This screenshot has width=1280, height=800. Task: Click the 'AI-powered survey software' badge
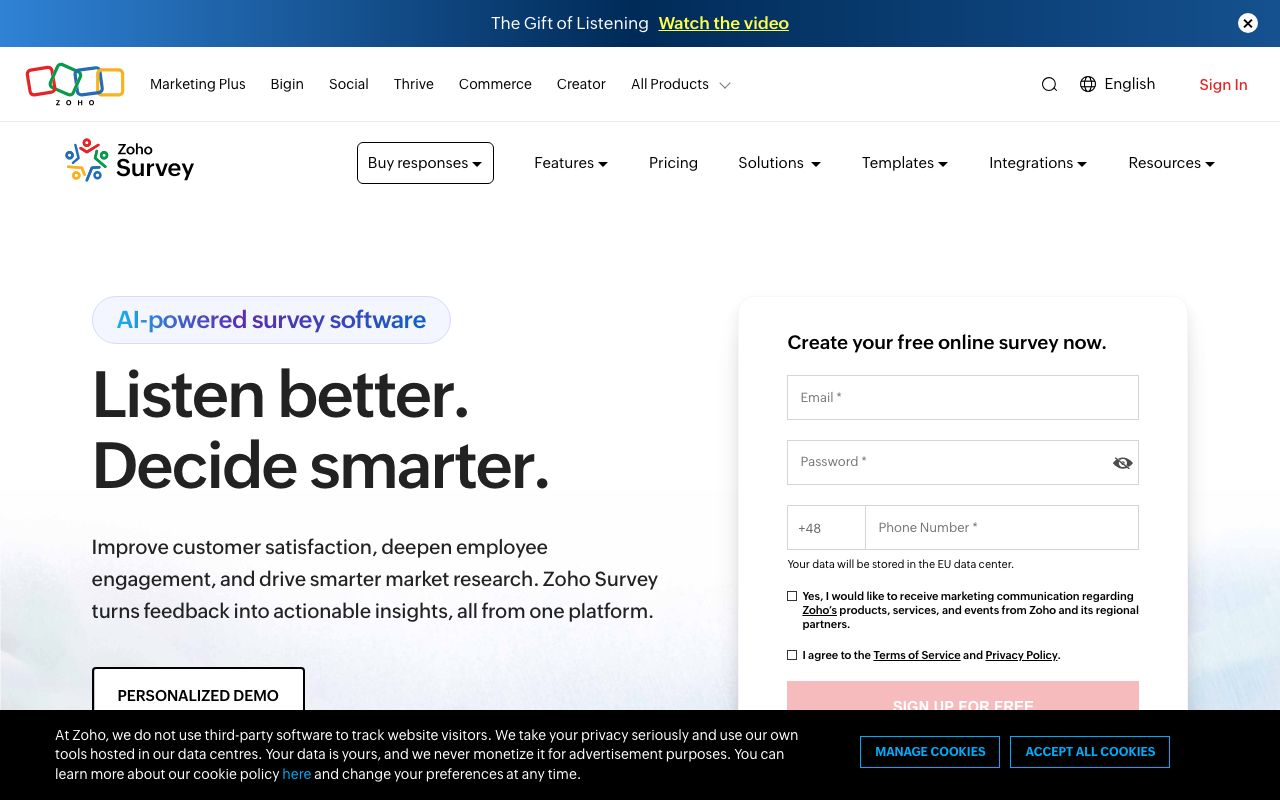pyautogui.click(x=271, y=320)
